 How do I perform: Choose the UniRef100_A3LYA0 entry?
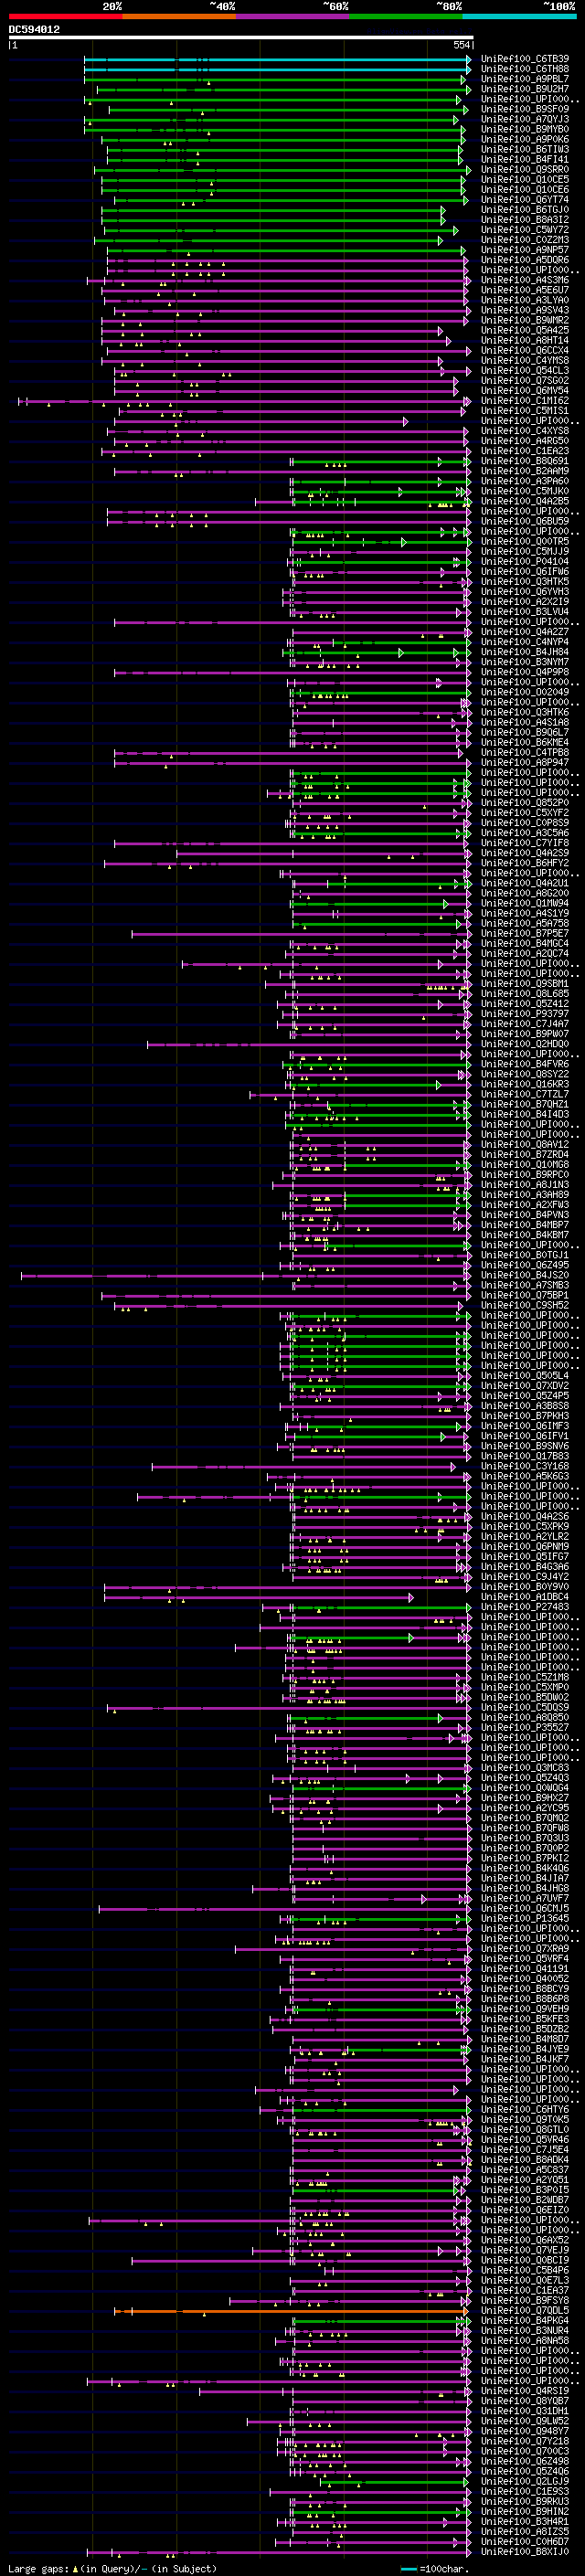tap(525, 300)
